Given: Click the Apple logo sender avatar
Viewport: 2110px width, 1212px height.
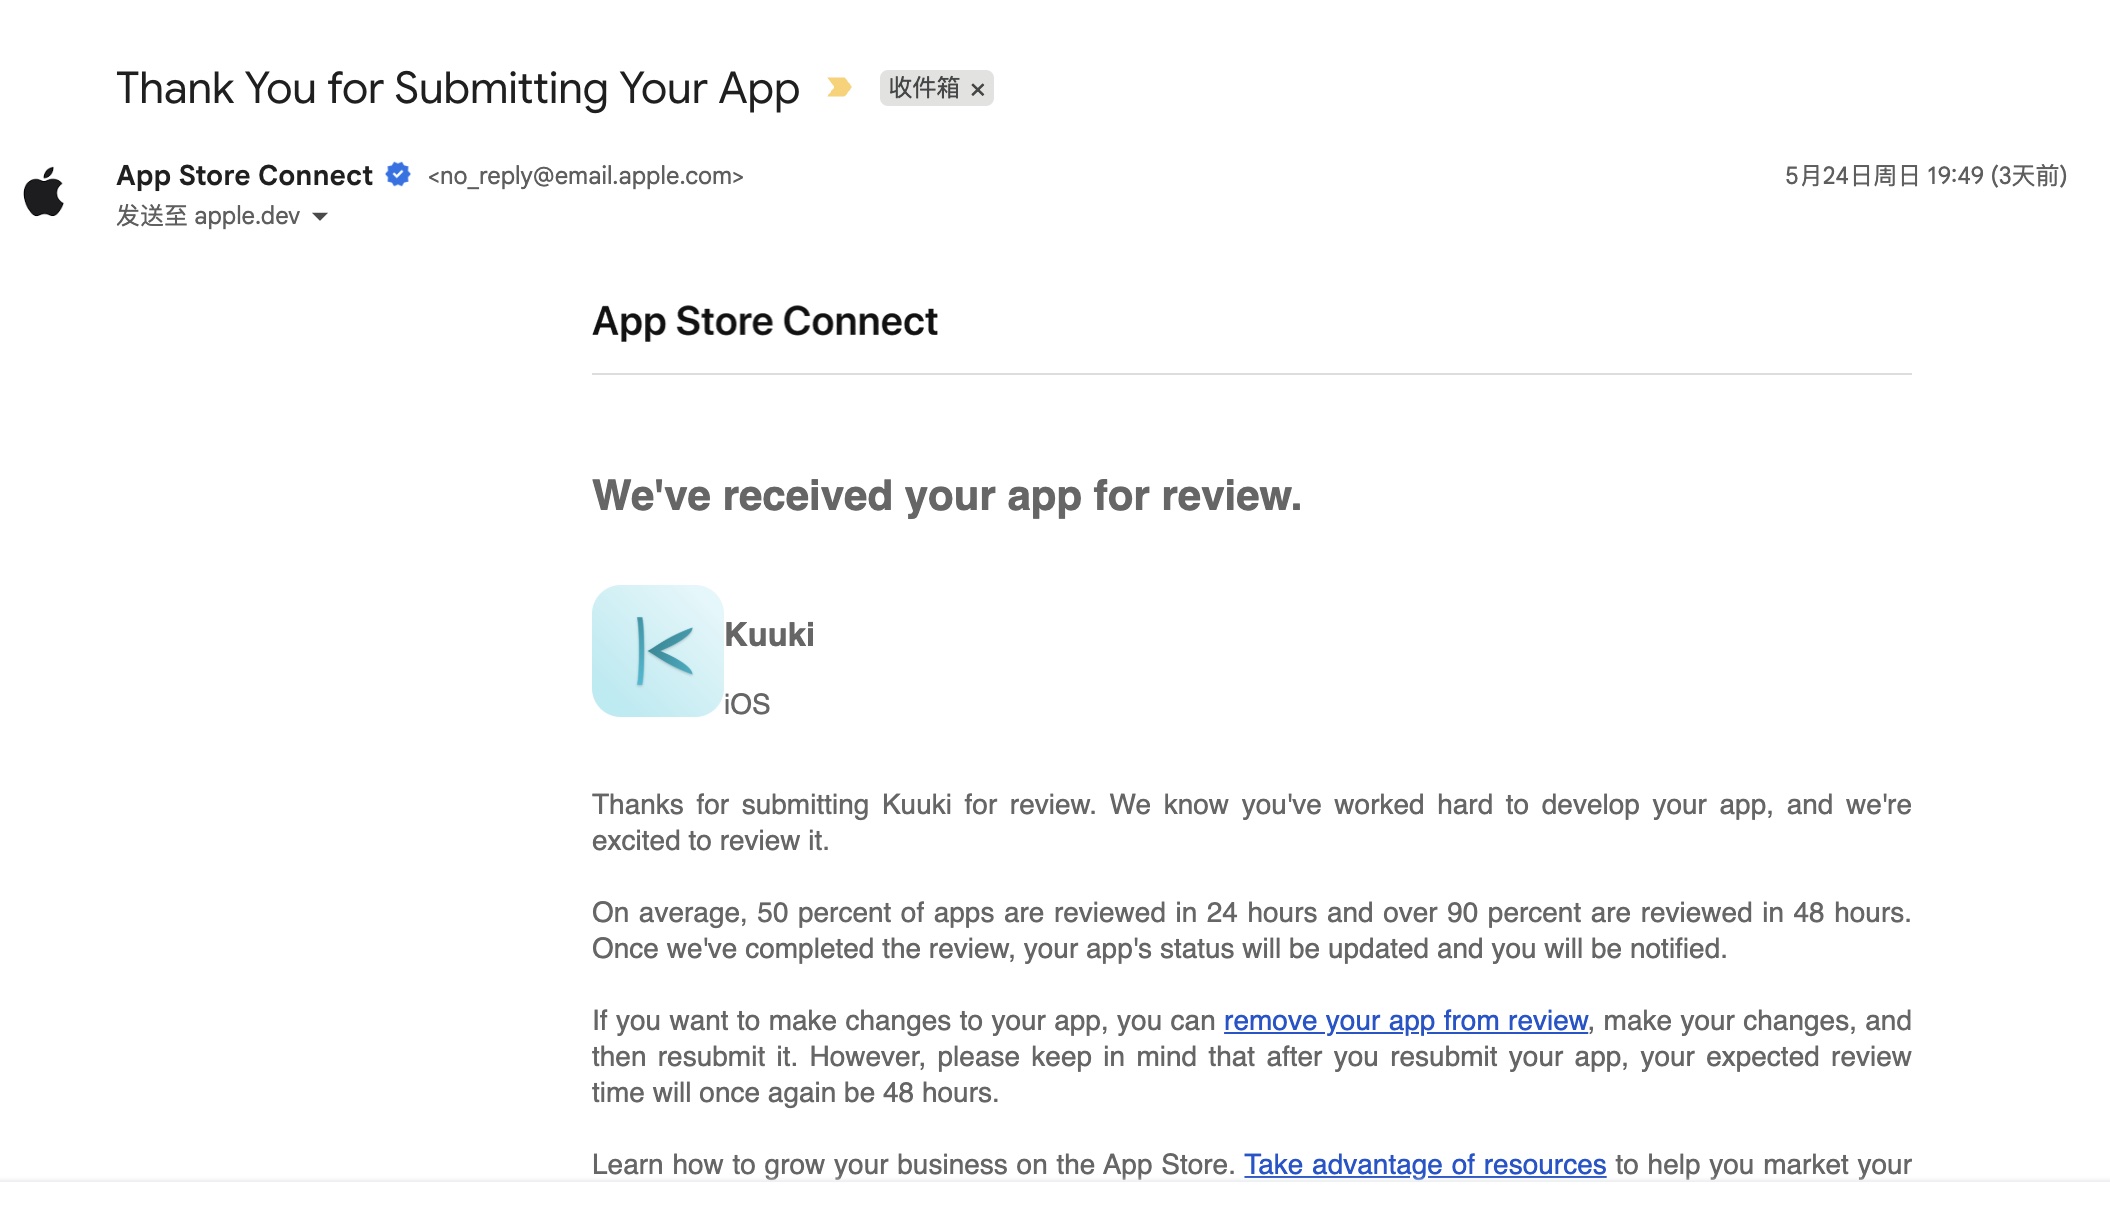Looking at the screenshot, I should tap(44, 192).
